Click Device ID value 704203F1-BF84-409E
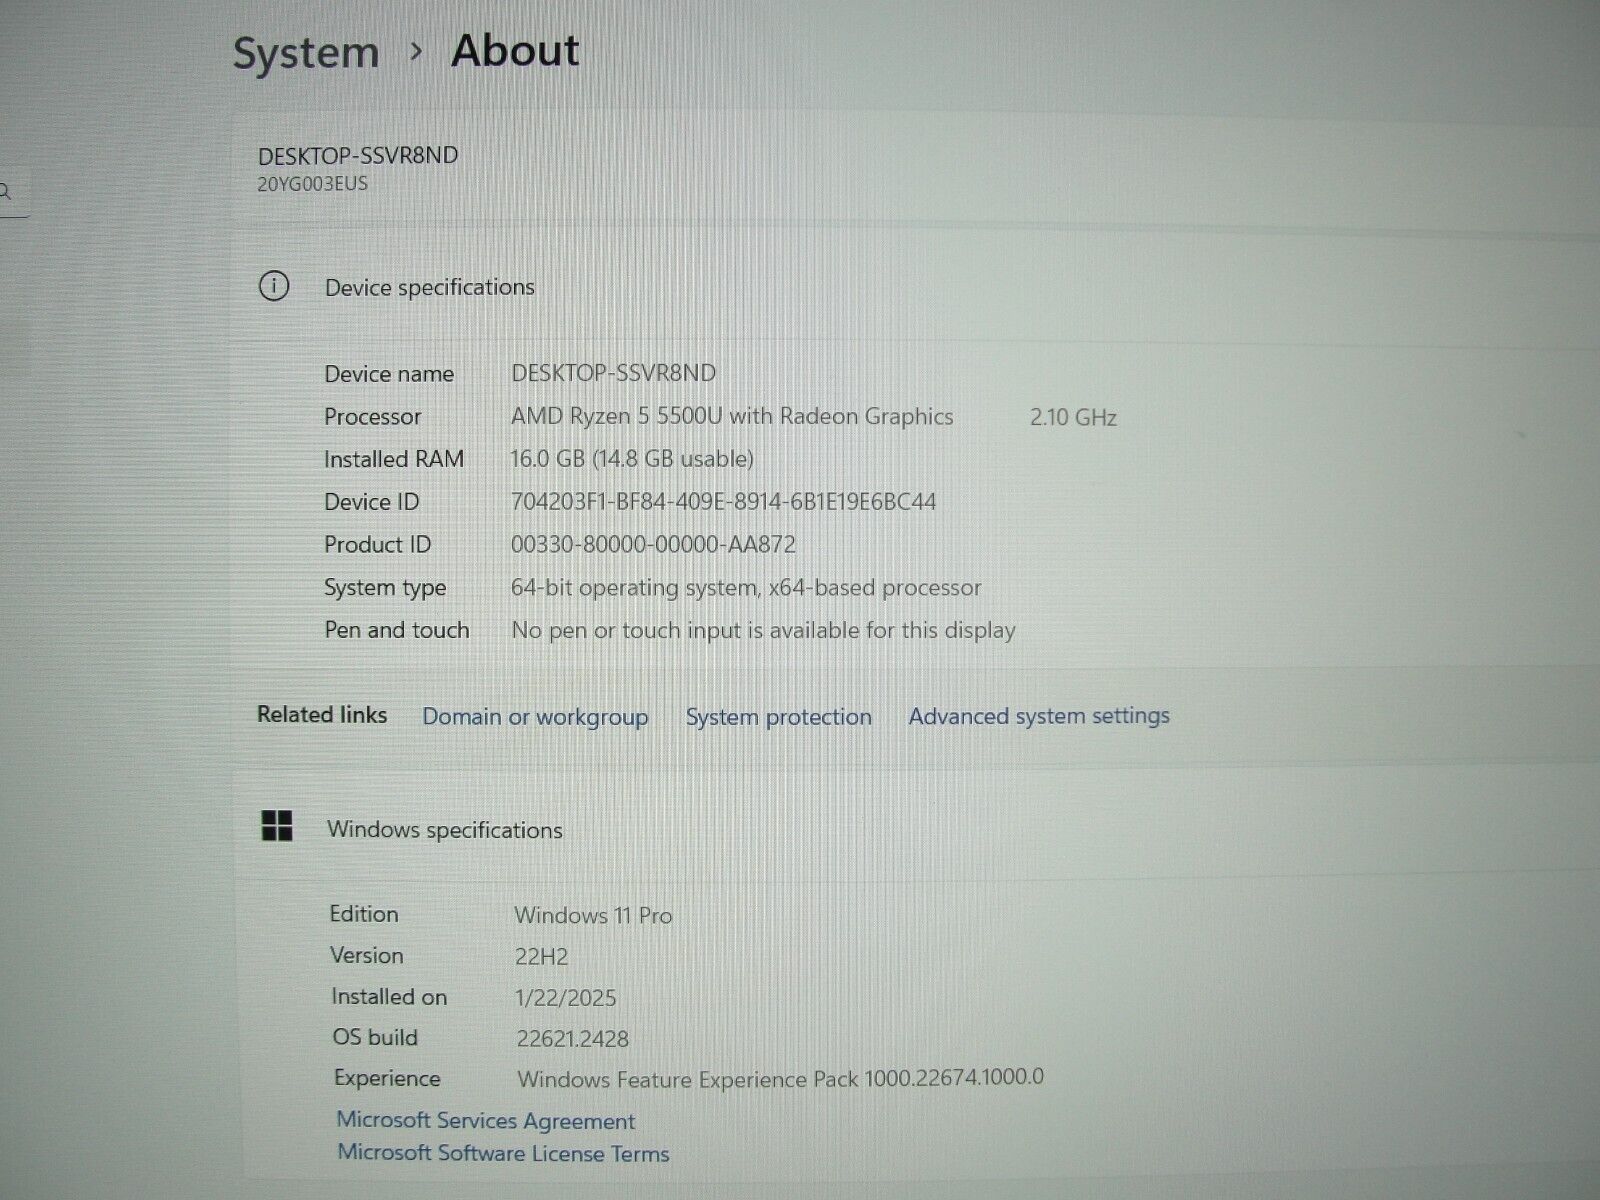The width and height of the screenshot is (1600, 1200). pos(724,502)
